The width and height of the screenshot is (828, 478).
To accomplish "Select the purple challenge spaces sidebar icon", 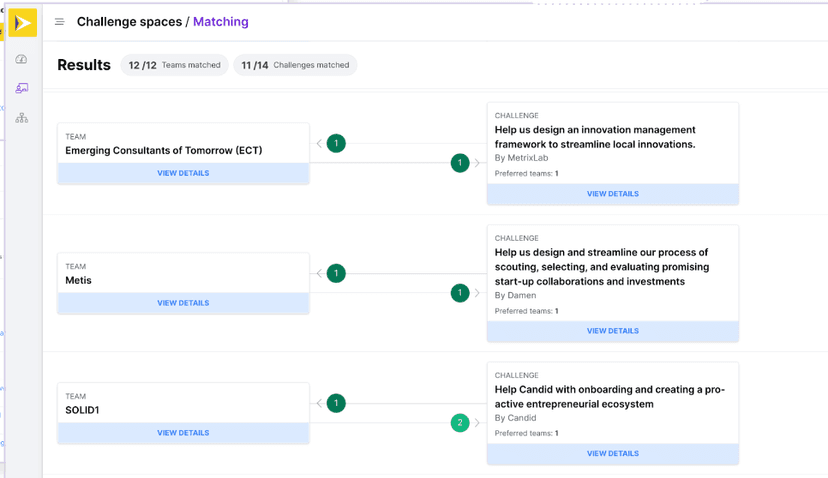I will point(22,89).
